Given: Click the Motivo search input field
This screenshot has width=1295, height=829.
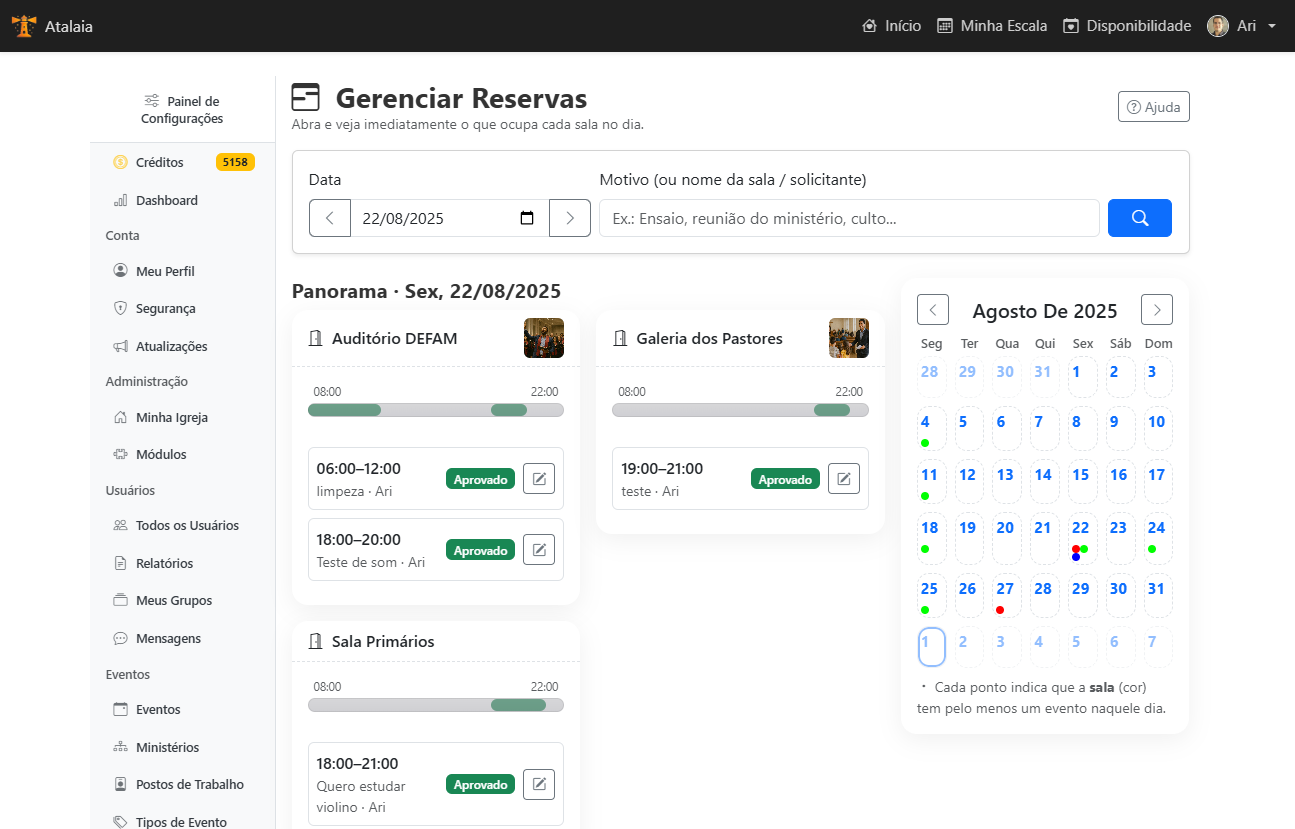Looking at the screenshot, I should coord(848,218).
